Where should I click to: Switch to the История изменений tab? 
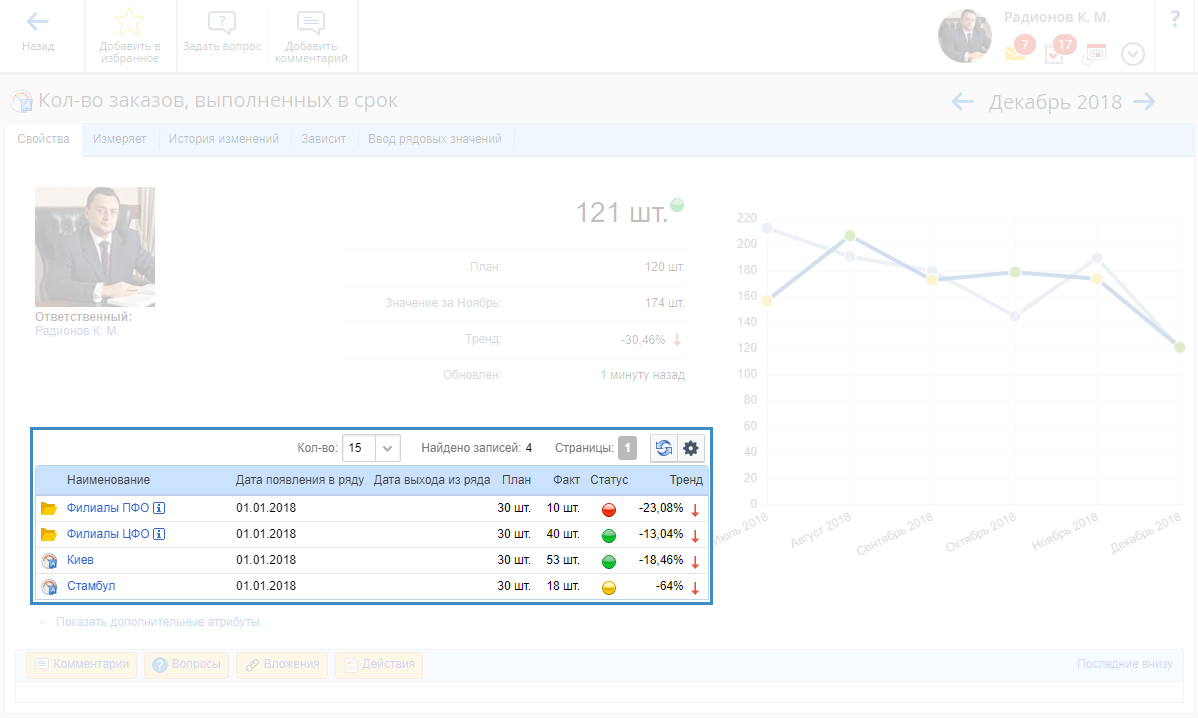pos(223,139)
